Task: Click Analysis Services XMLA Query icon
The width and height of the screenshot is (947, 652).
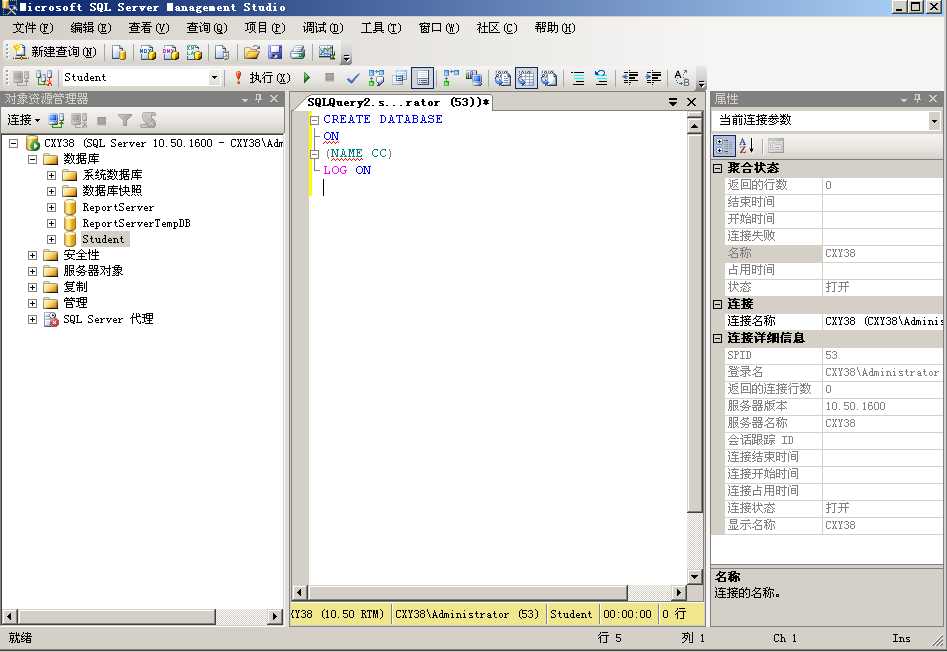Action: 194,53
